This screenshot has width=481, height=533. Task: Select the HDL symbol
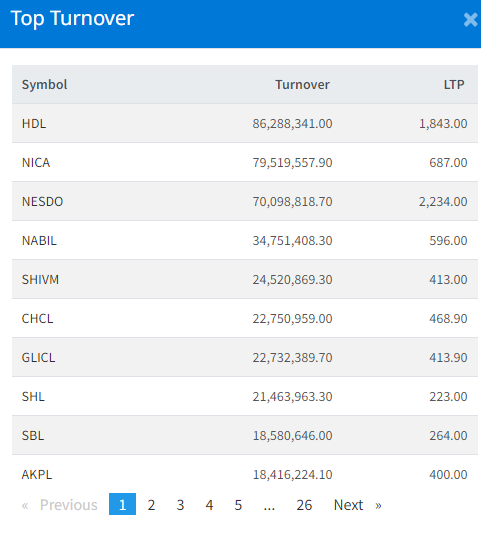point(34,123)
